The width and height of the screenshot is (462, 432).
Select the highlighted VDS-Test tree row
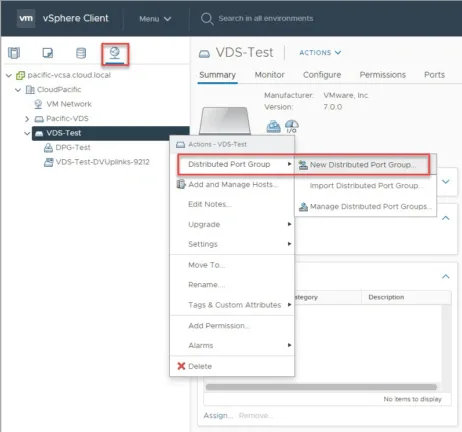pyautogui.click(x=111, y=133)
